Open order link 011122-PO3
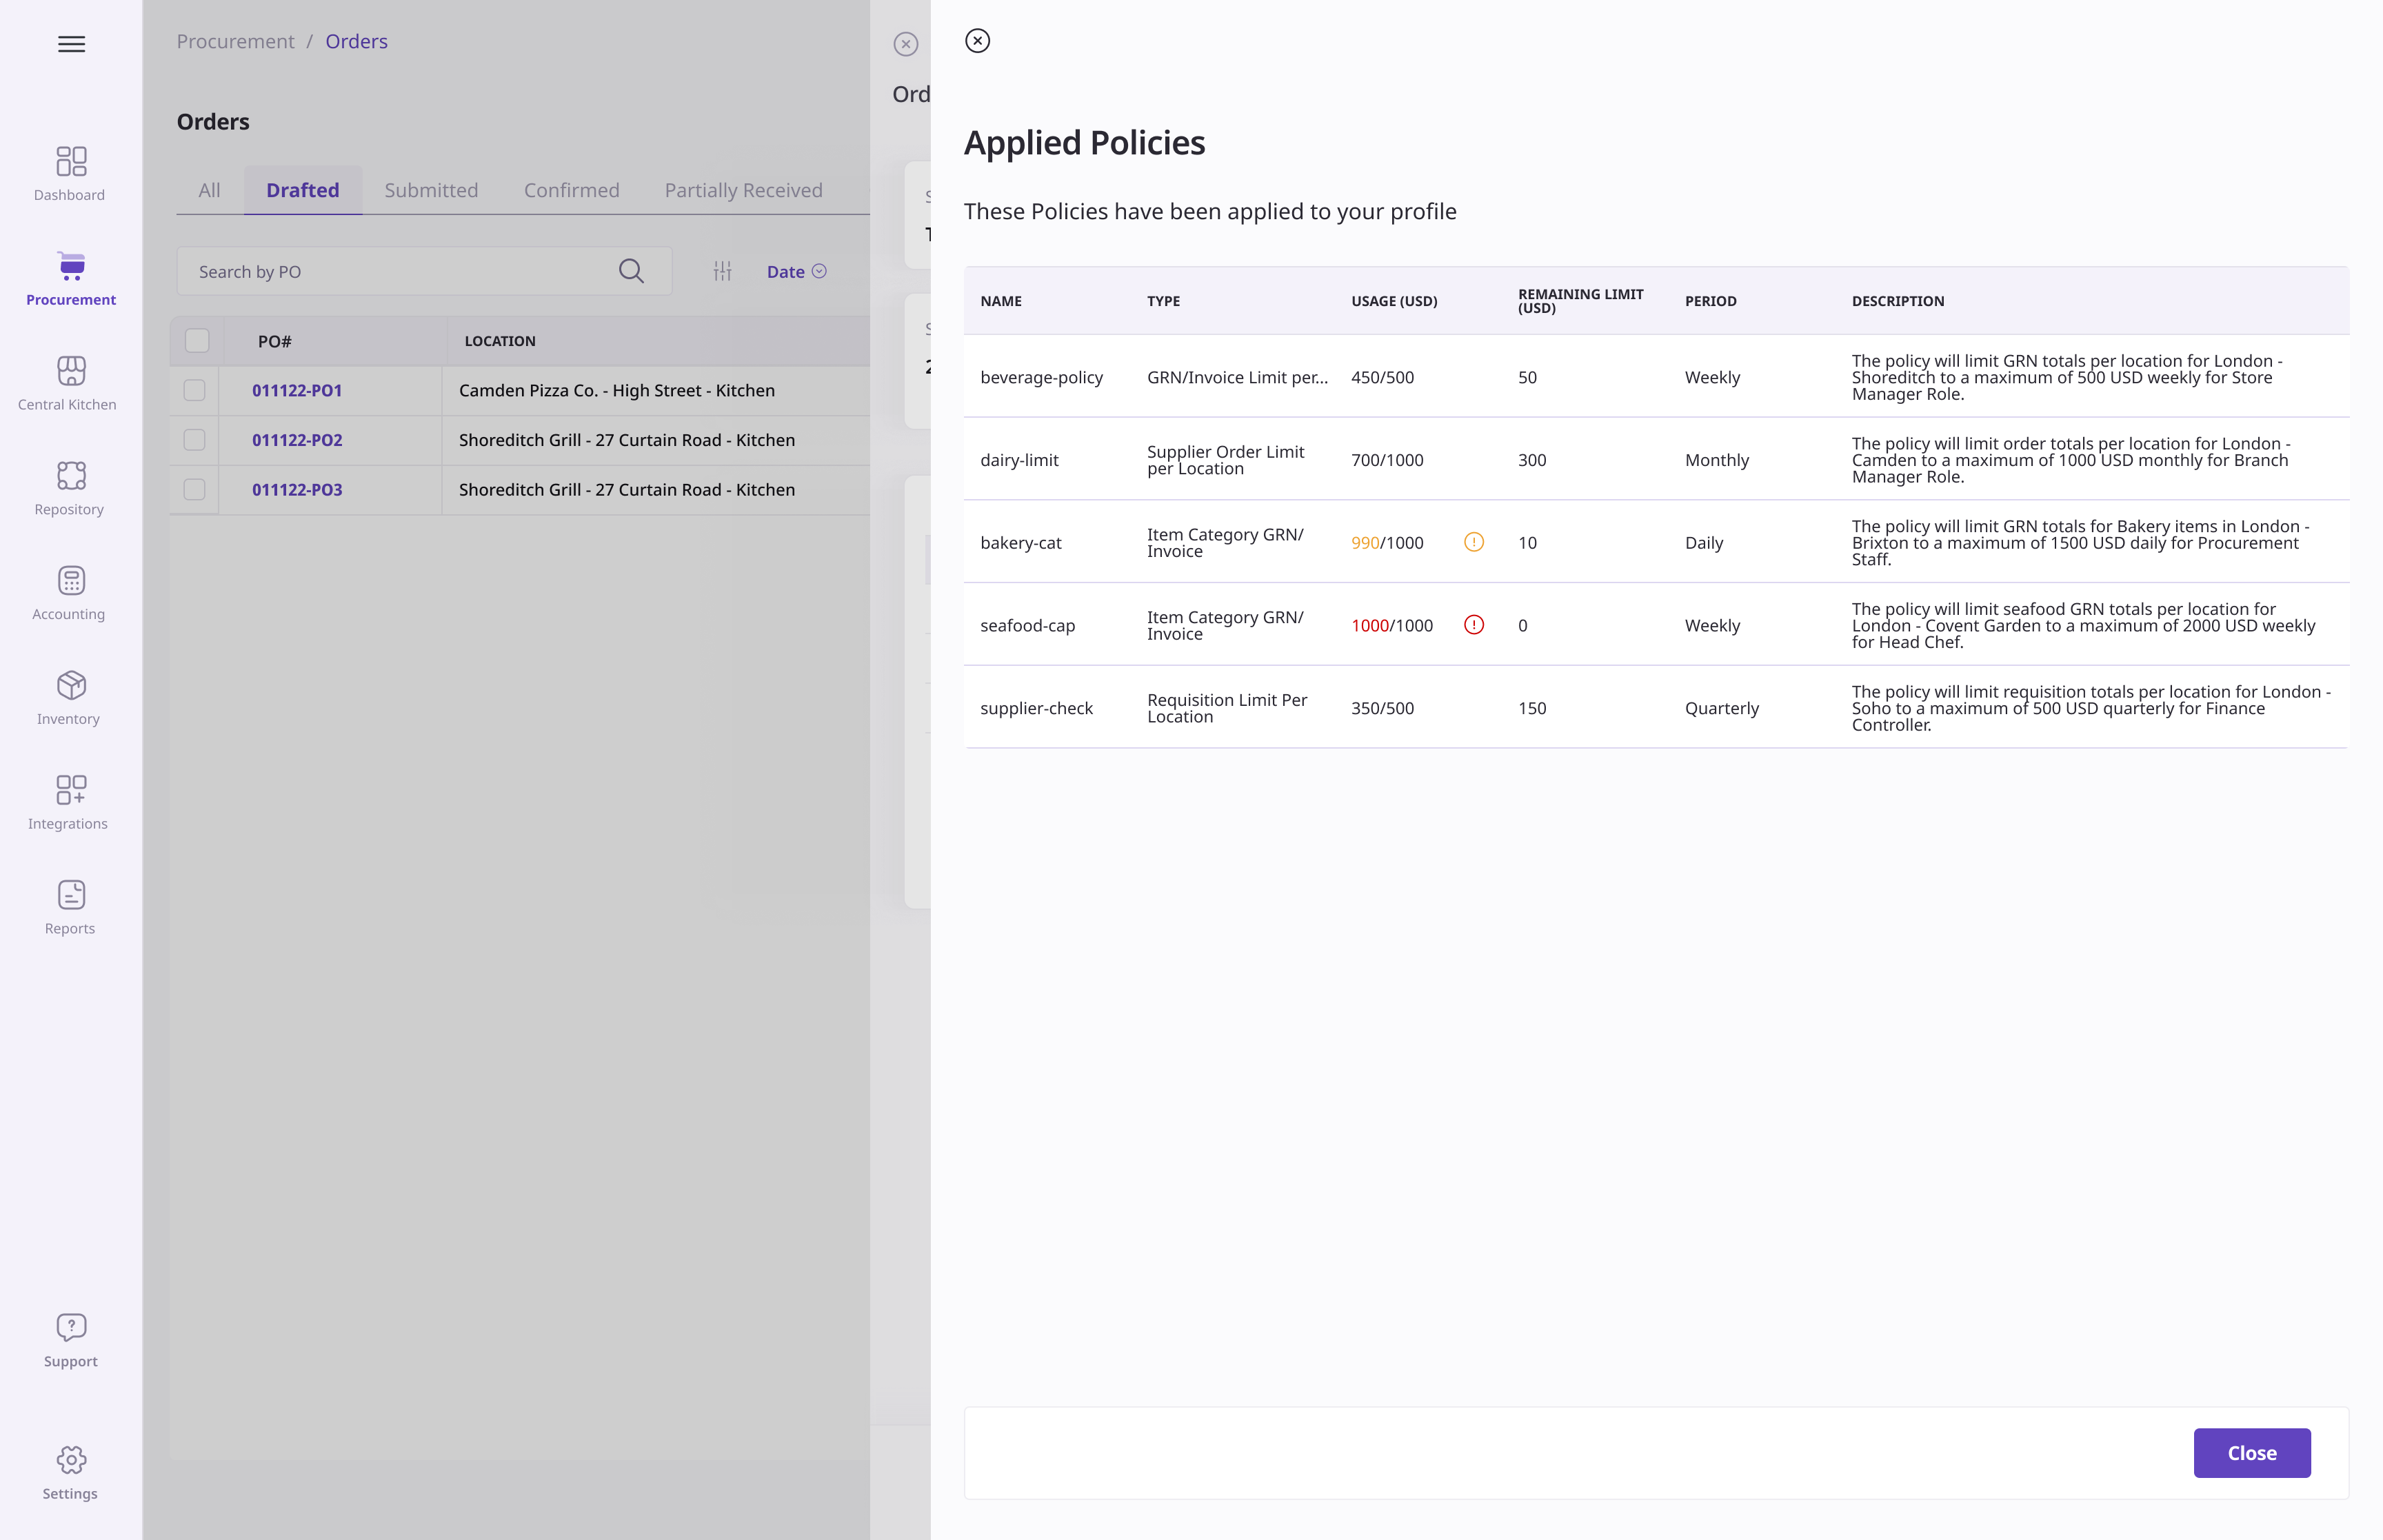The height and width of the screenshot is (1540, 2383). click(x=297, y=489)
